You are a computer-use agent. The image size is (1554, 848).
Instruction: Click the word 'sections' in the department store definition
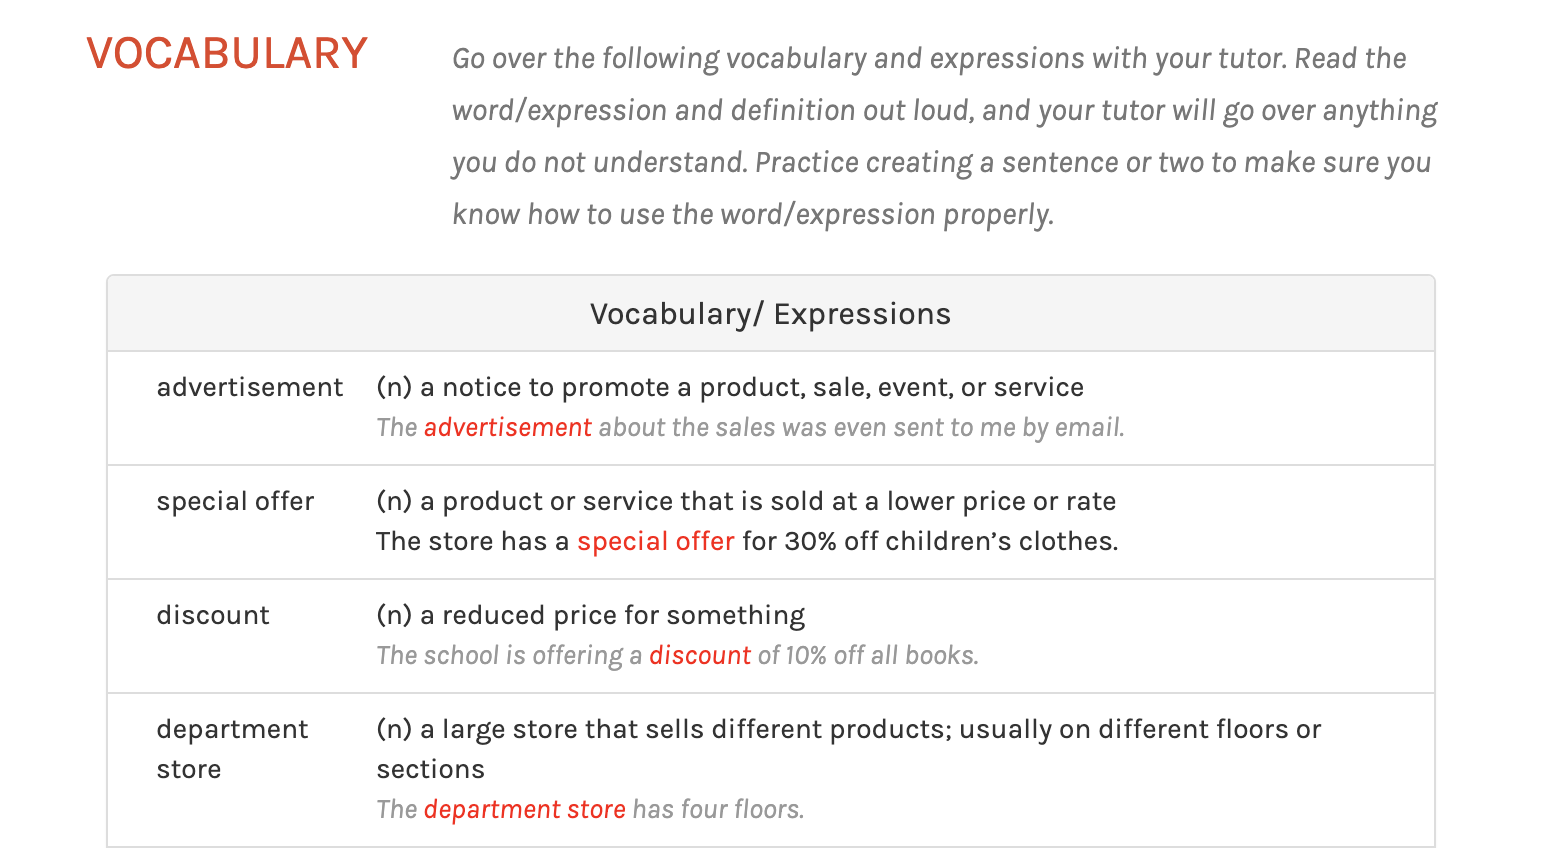[x=430, y=770]
